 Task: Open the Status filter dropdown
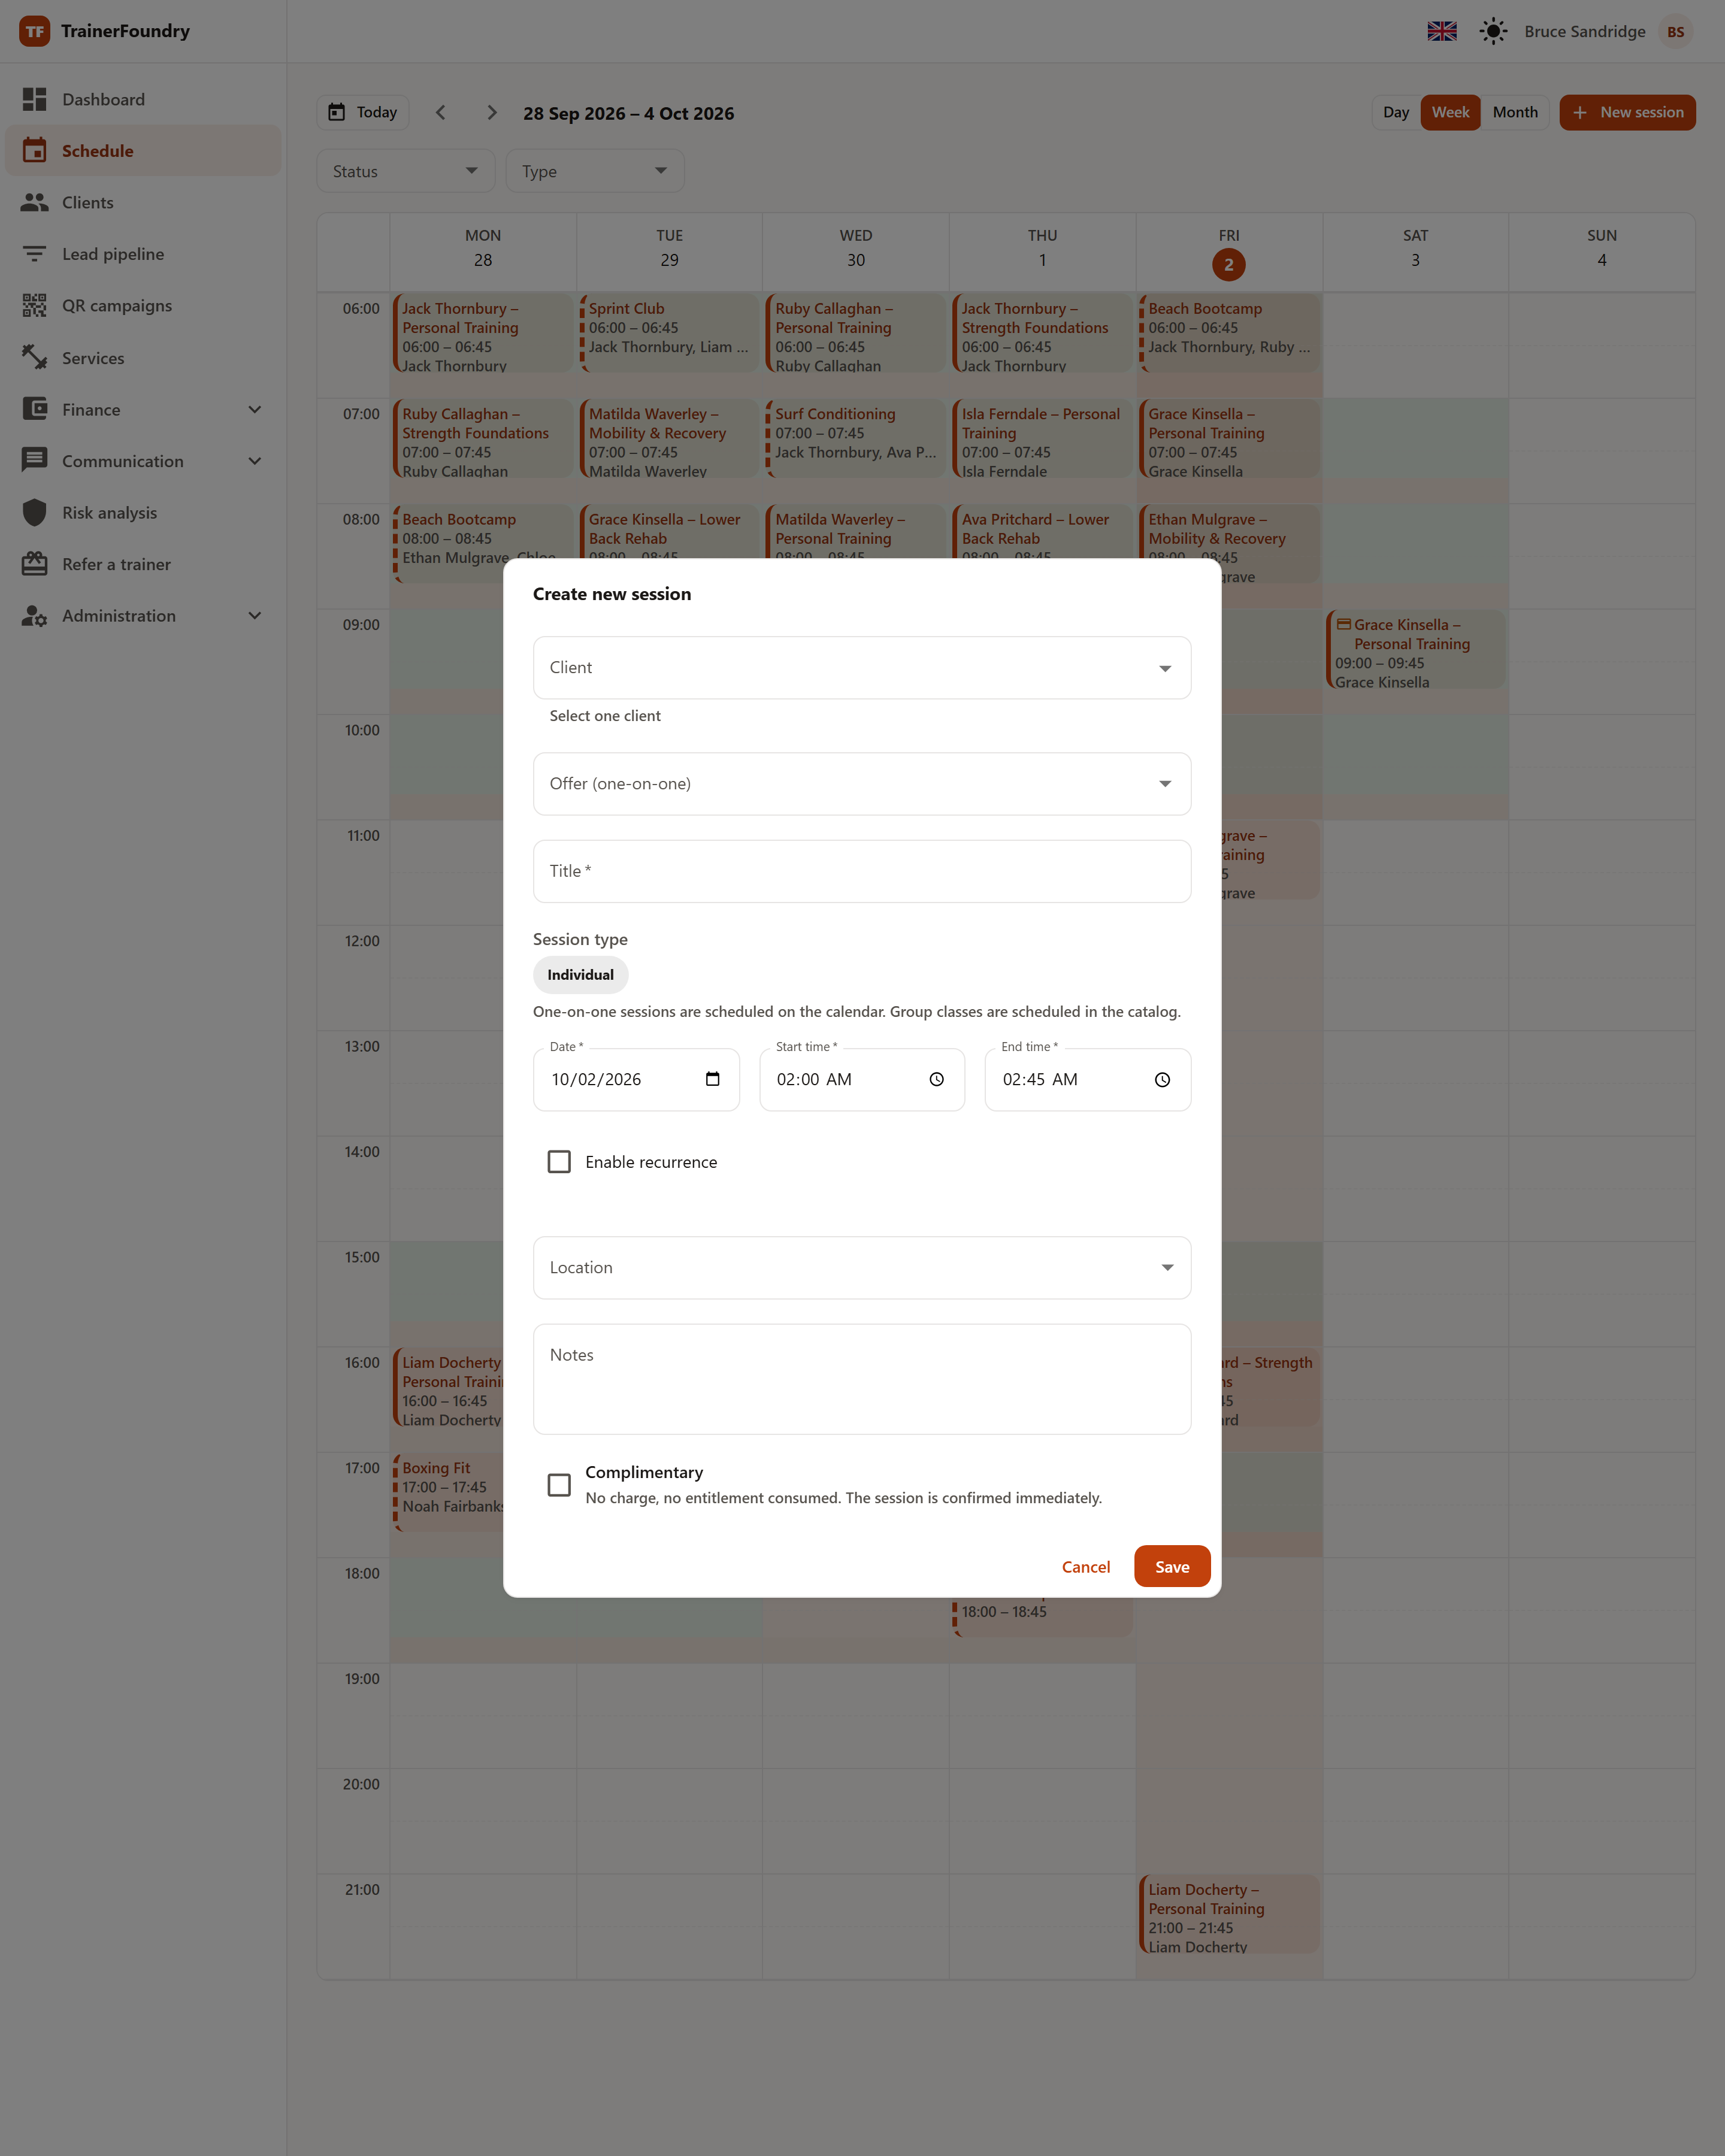(405, 171)
